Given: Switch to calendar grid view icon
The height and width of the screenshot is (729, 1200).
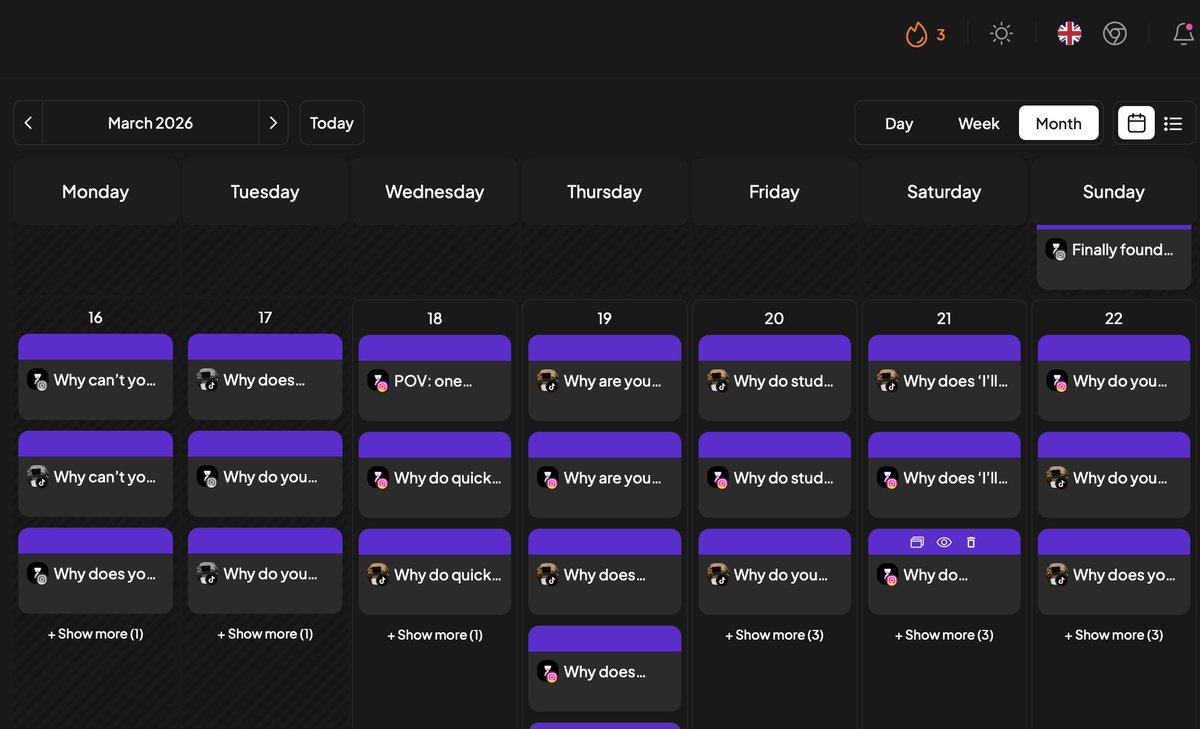Looking at the screenshot, I should [1136, 123].
